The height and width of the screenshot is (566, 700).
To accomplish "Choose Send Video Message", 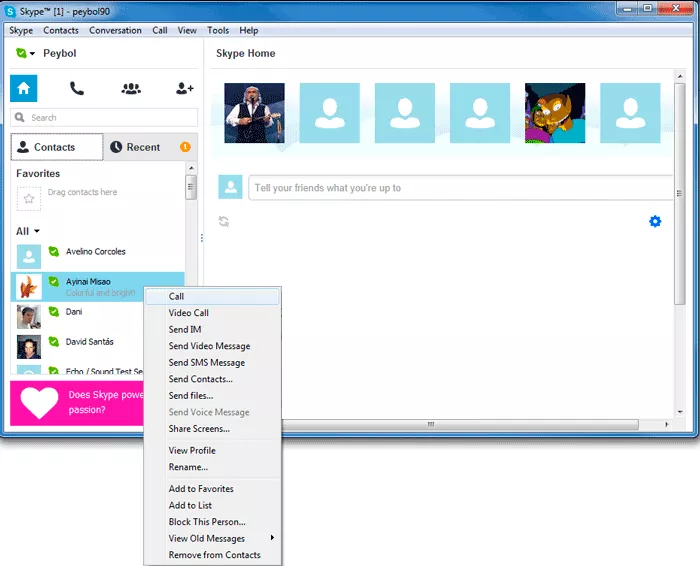I will (213, 346).
